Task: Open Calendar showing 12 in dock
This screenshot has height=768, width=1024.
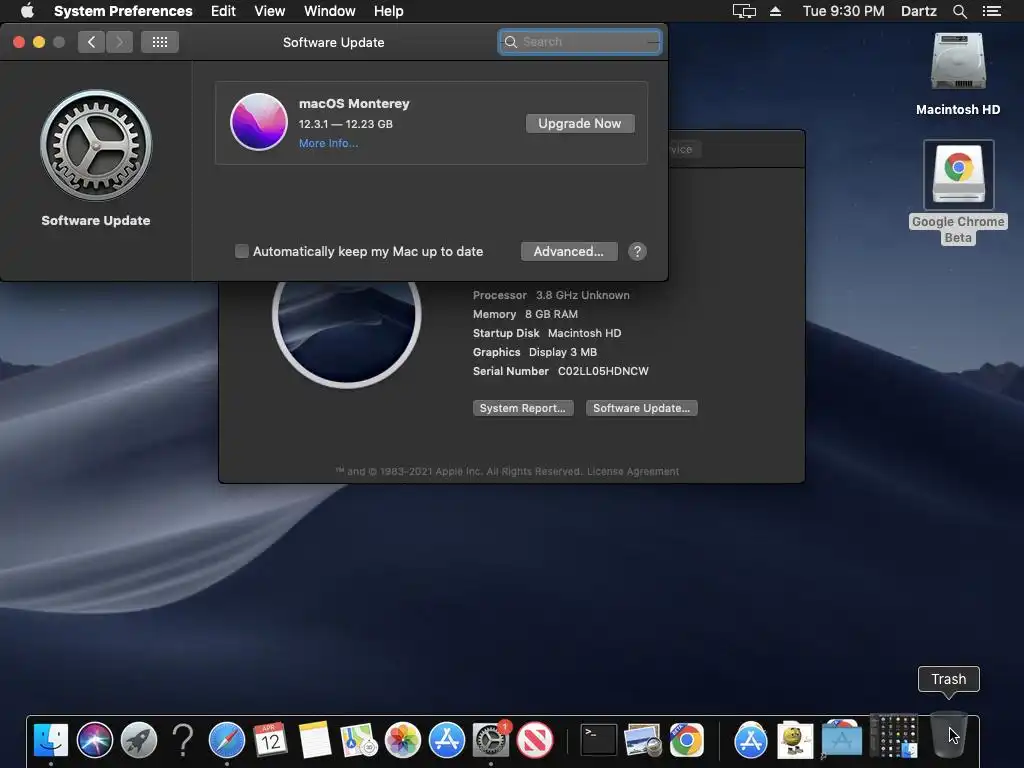Action: tap(270, 740)
